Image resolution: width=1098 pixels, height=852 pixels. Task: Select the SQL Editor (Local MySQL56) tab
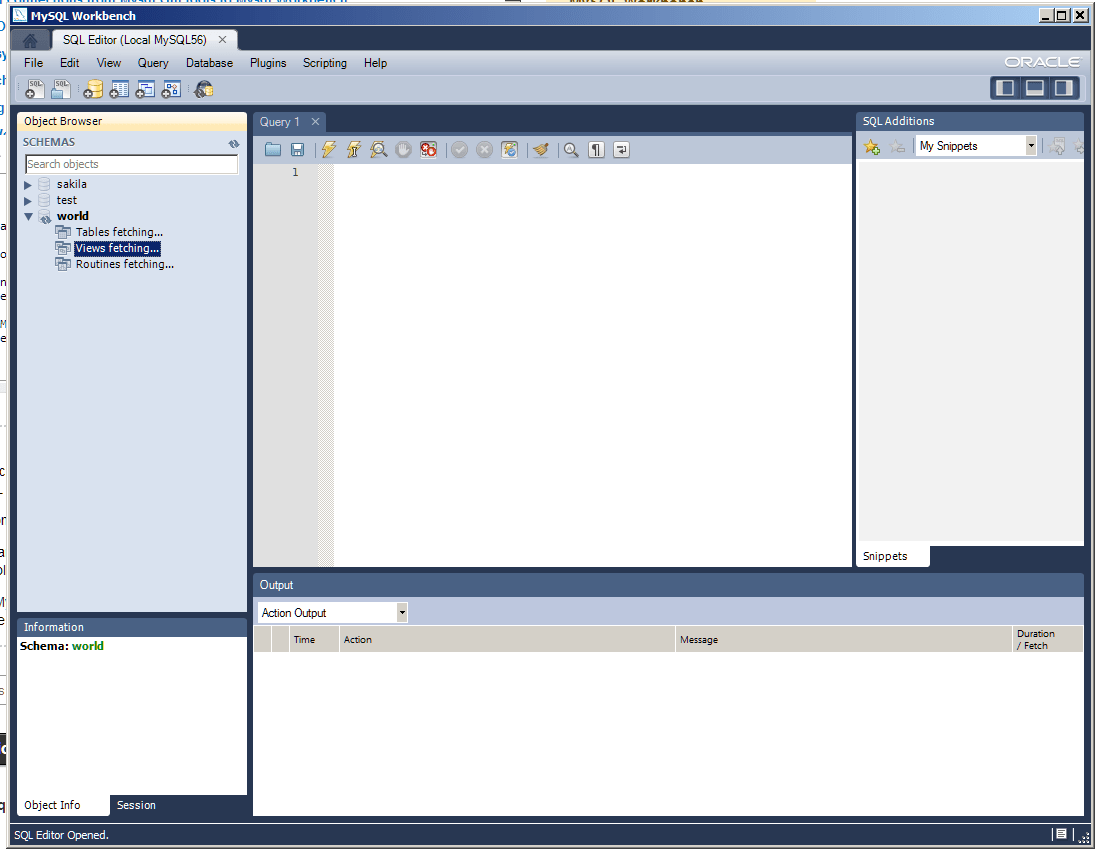134,40
